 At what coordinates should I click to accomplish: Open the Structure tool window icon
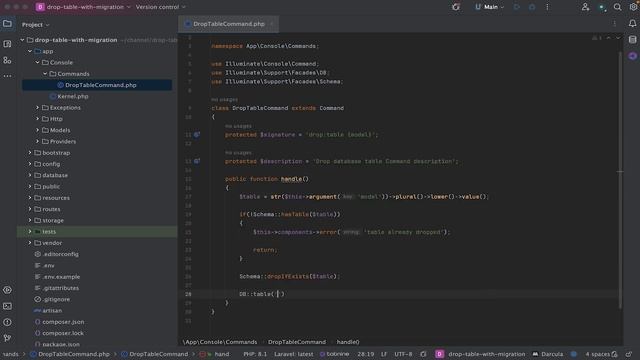[x=7, y=60]
